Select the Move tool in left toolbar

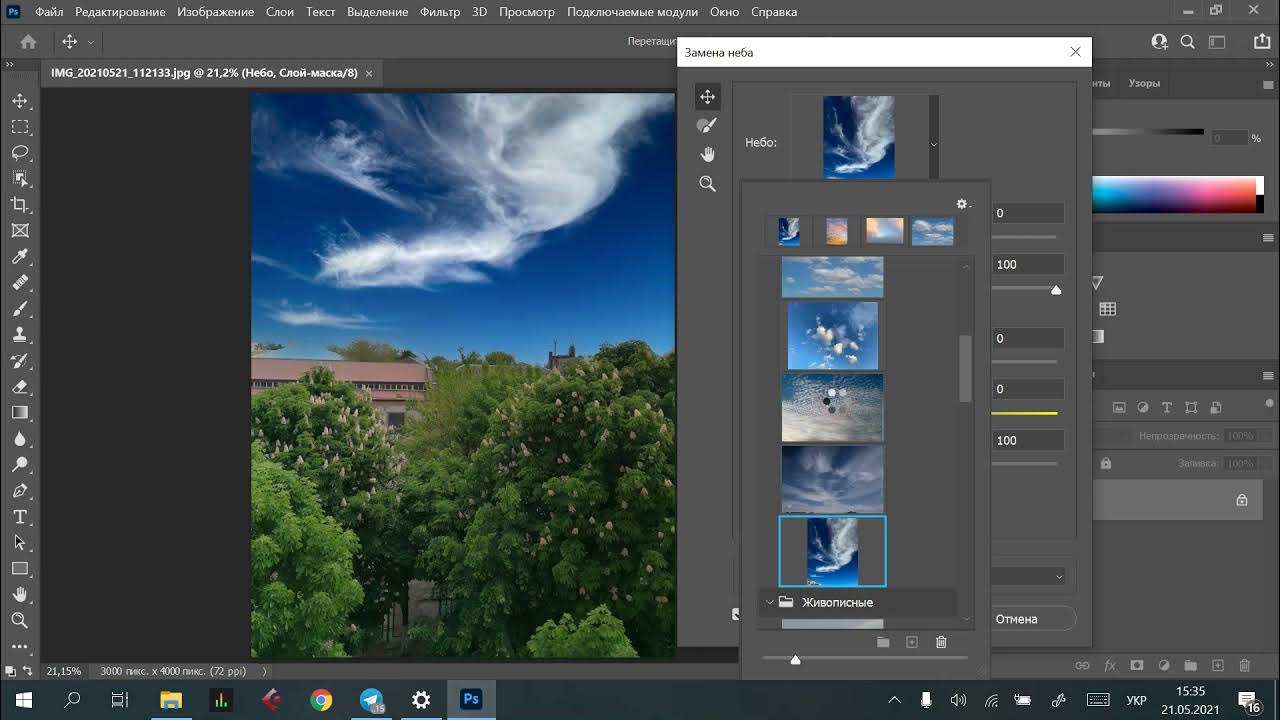[19, 101]
